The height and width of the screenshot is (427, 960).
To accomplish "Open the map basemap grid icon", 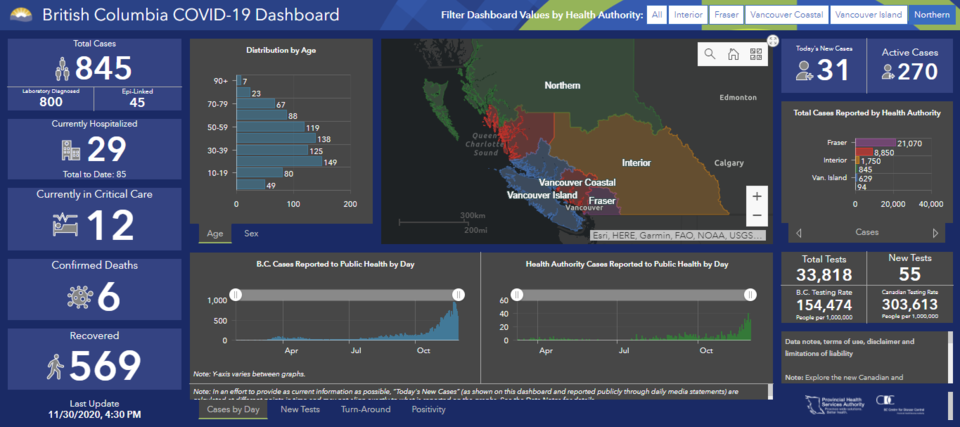I will (x=755, y=54).
